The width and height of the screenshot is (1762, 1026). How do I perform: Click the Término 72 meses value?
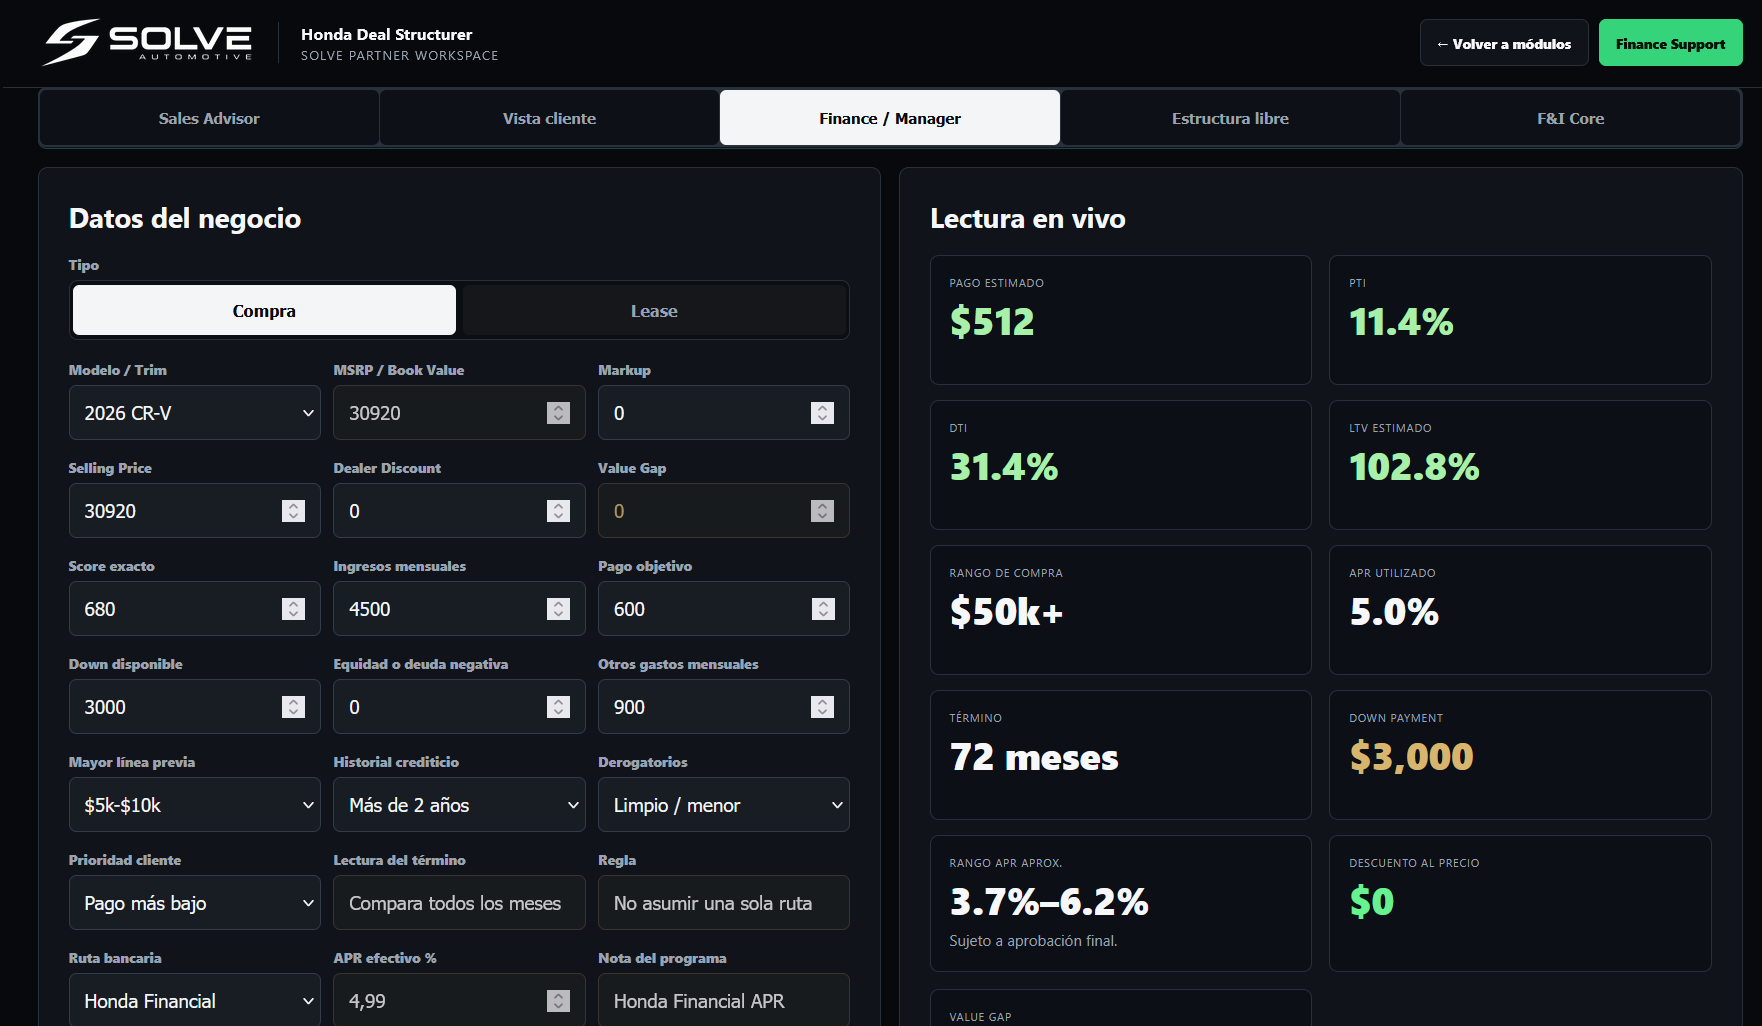[1034, 757]
